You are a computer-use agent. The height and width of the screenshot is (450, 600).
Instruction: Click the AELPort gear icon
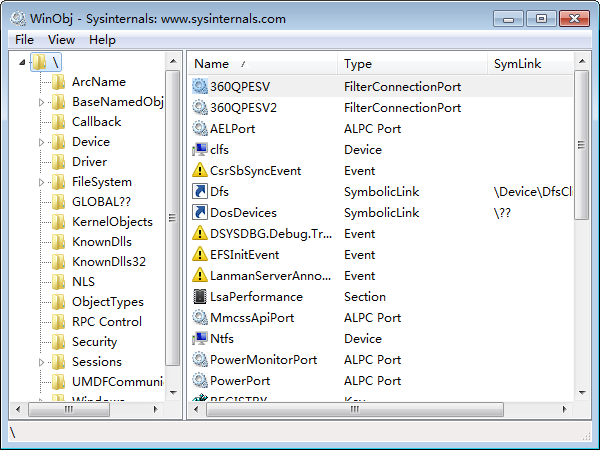(200, 129)
